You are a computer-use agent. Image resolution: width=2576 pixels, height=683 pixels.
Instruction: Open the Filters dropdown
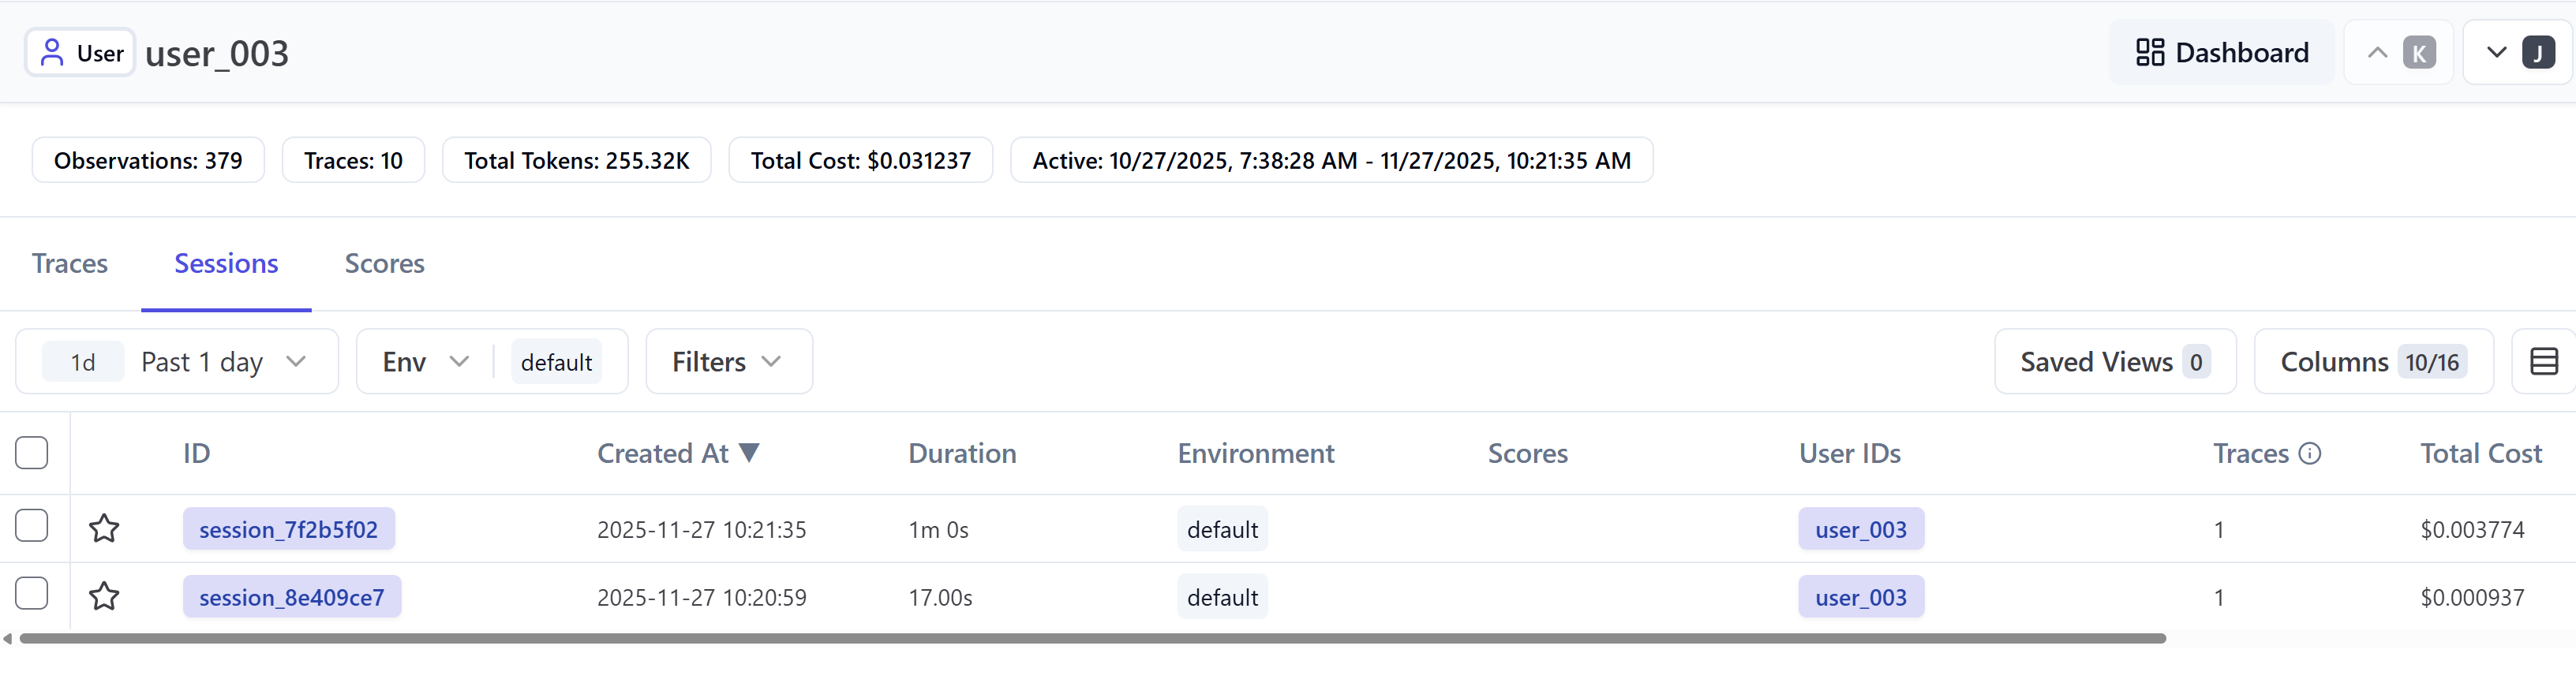coord(728,361)
